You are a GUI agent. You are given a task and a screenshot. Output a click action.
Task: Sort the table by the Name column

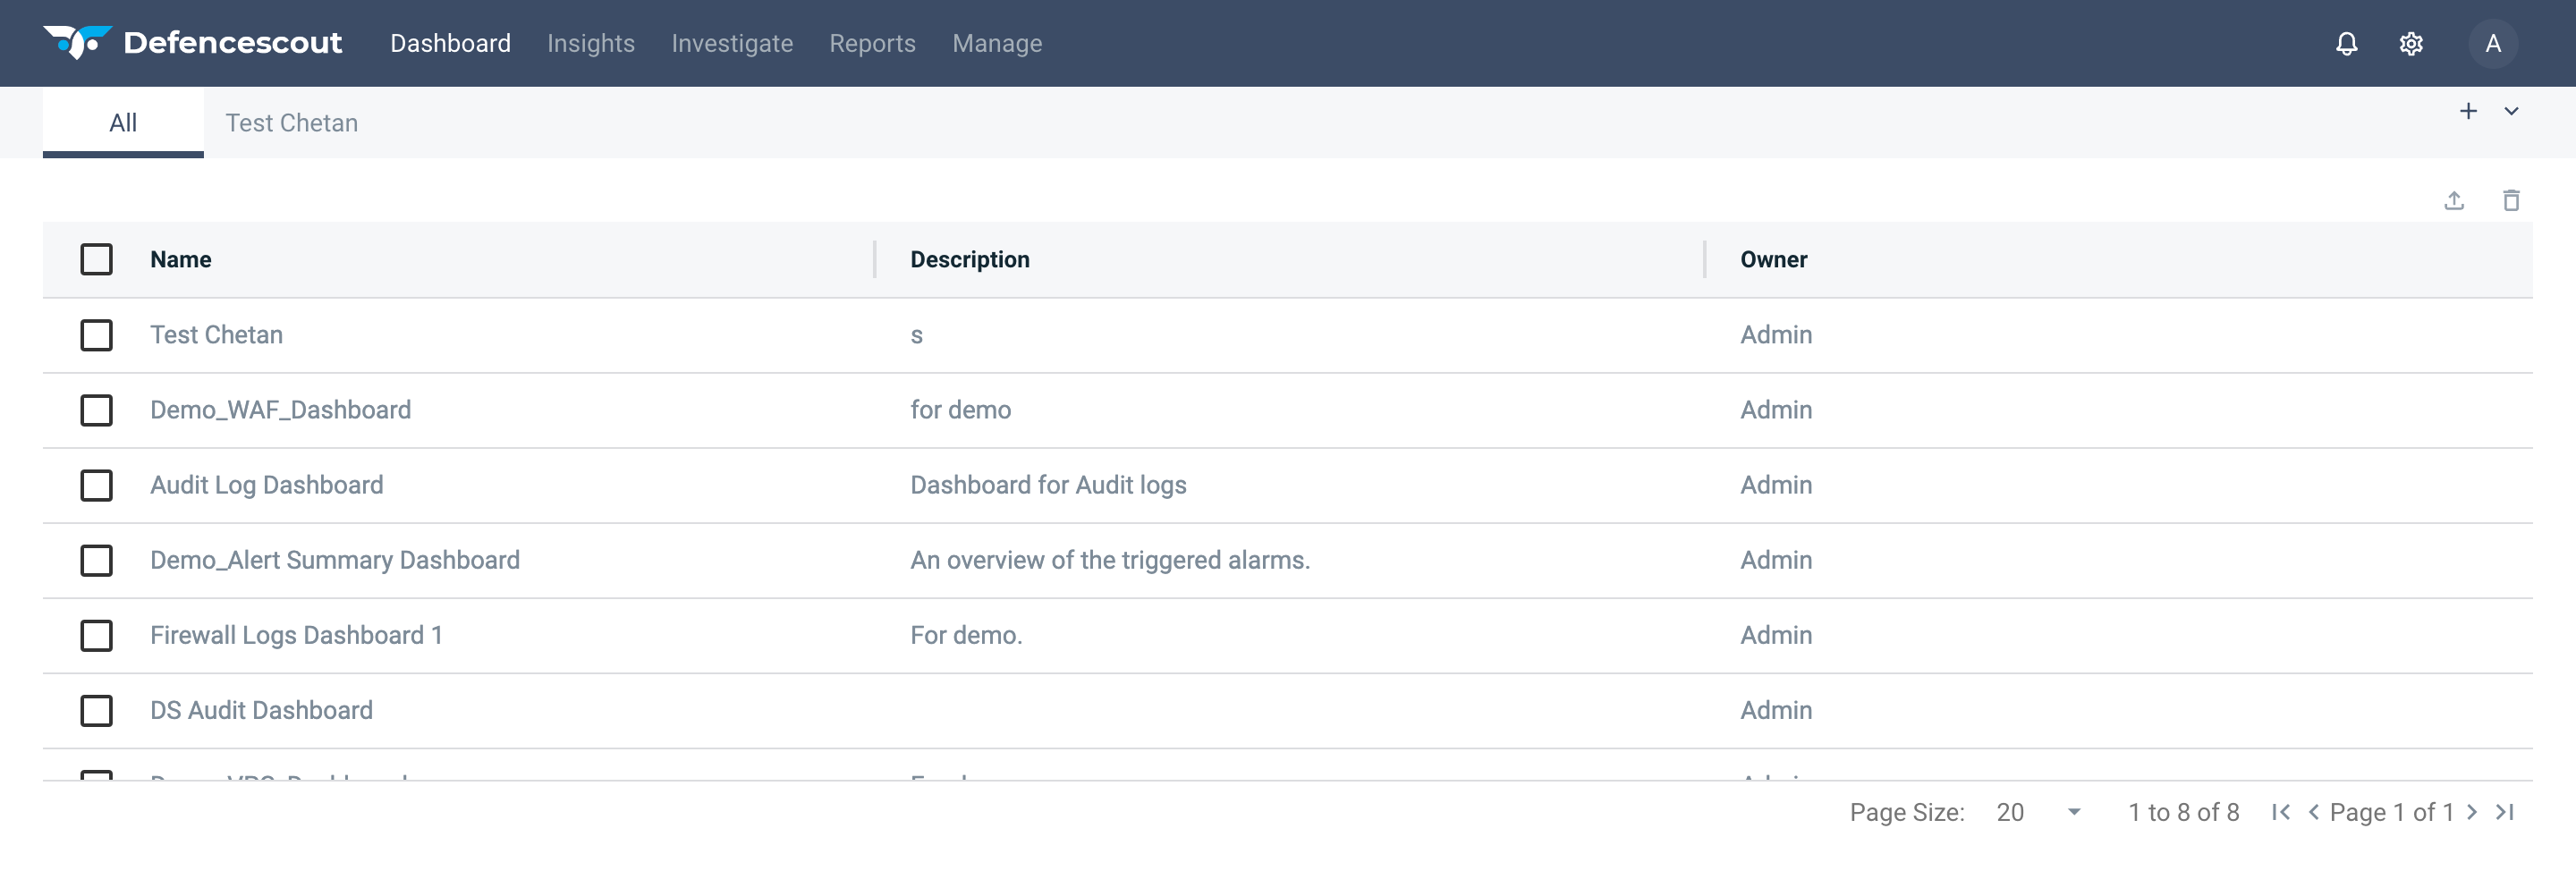point(181,259)
